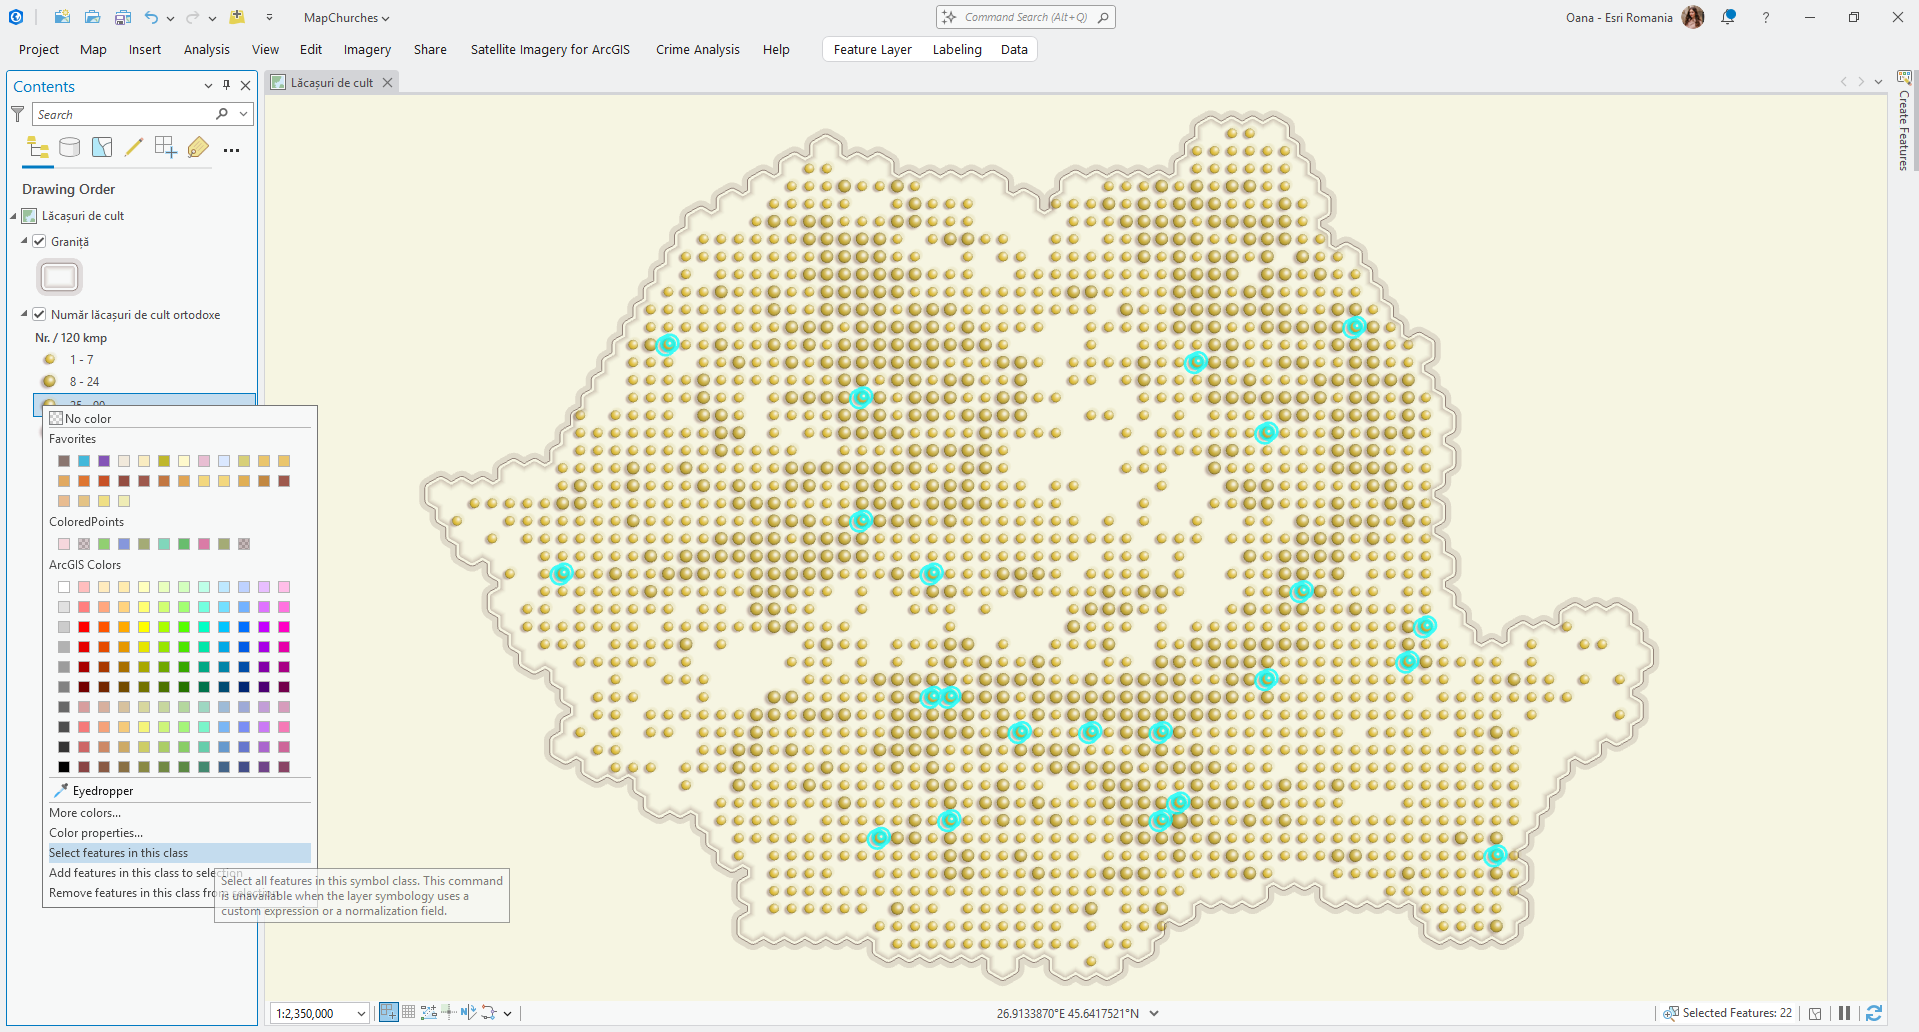Open the map scale dropdown
This screenshot has height=1032, width=1919.
point(361,1013)
